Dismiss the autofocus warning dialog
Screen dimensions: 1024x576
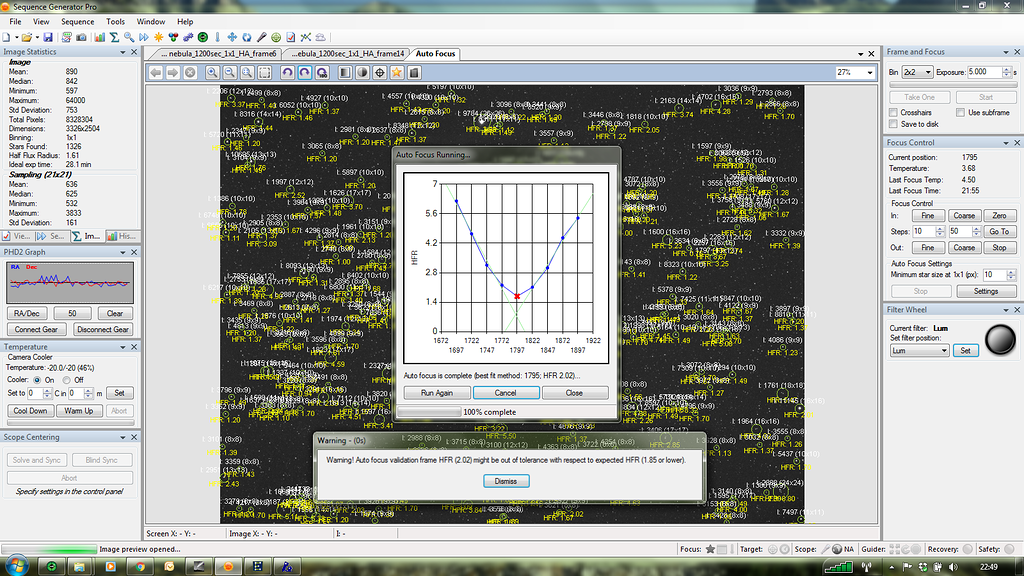pyautogui.click(x=505, y=481)
